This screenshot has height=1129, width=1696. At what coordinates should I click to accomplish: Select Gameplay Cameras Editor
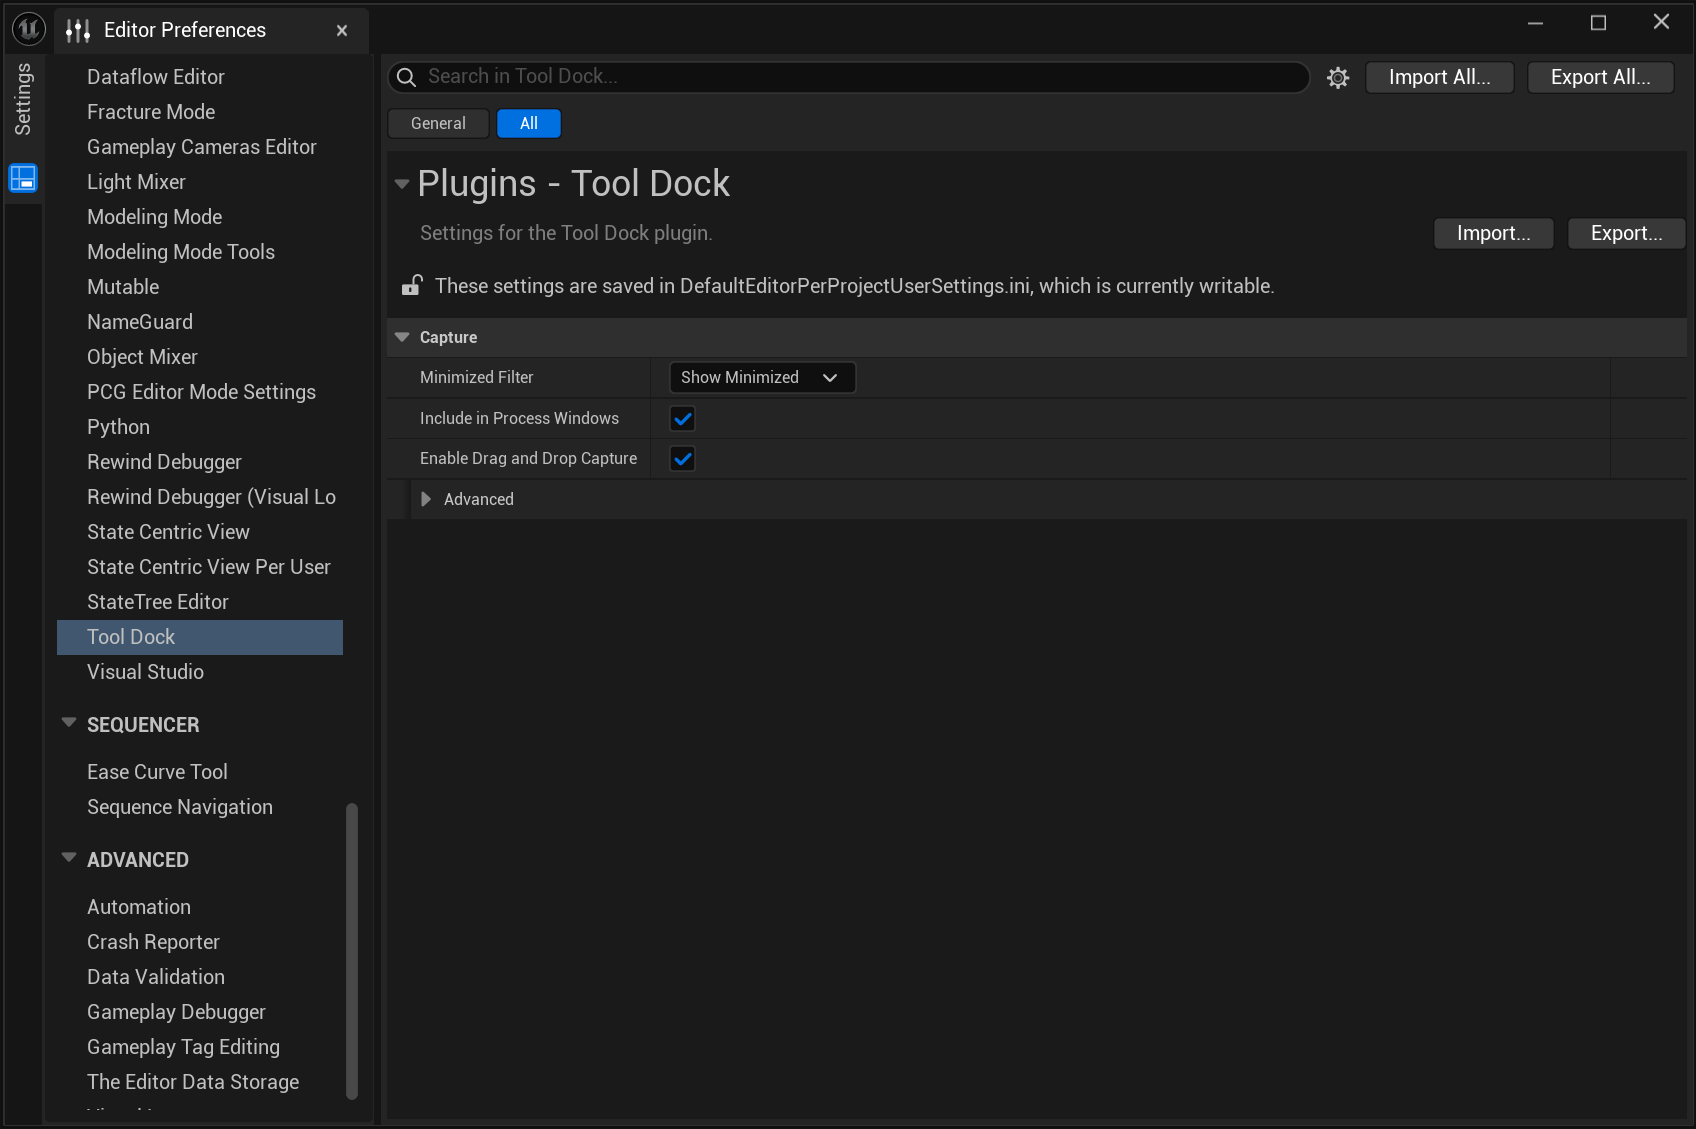[200, 147]
